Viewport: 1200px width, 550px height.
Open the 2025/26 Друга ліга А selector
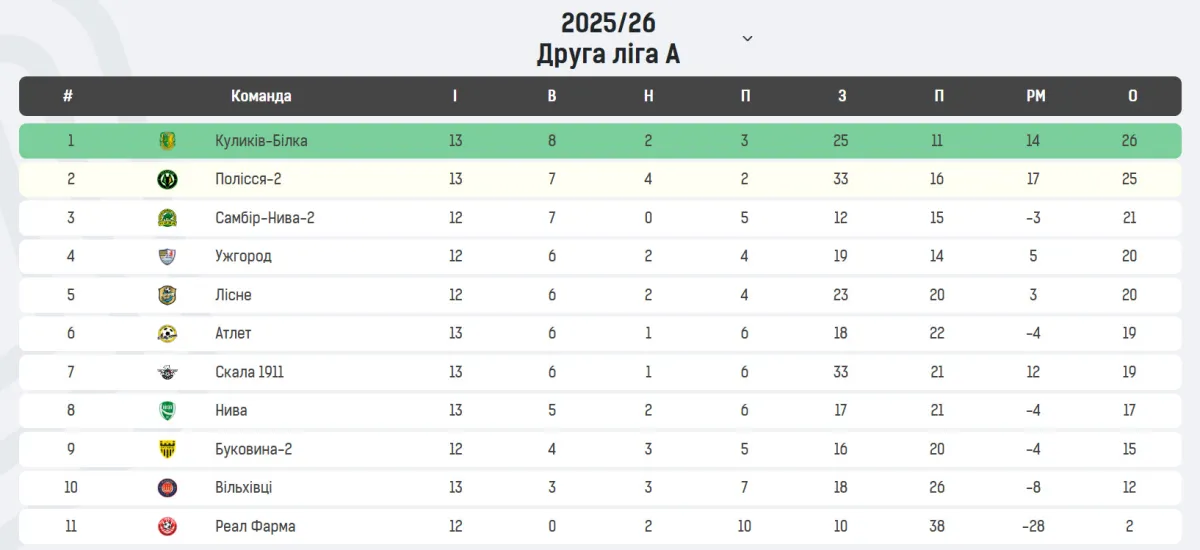[608, 38]
